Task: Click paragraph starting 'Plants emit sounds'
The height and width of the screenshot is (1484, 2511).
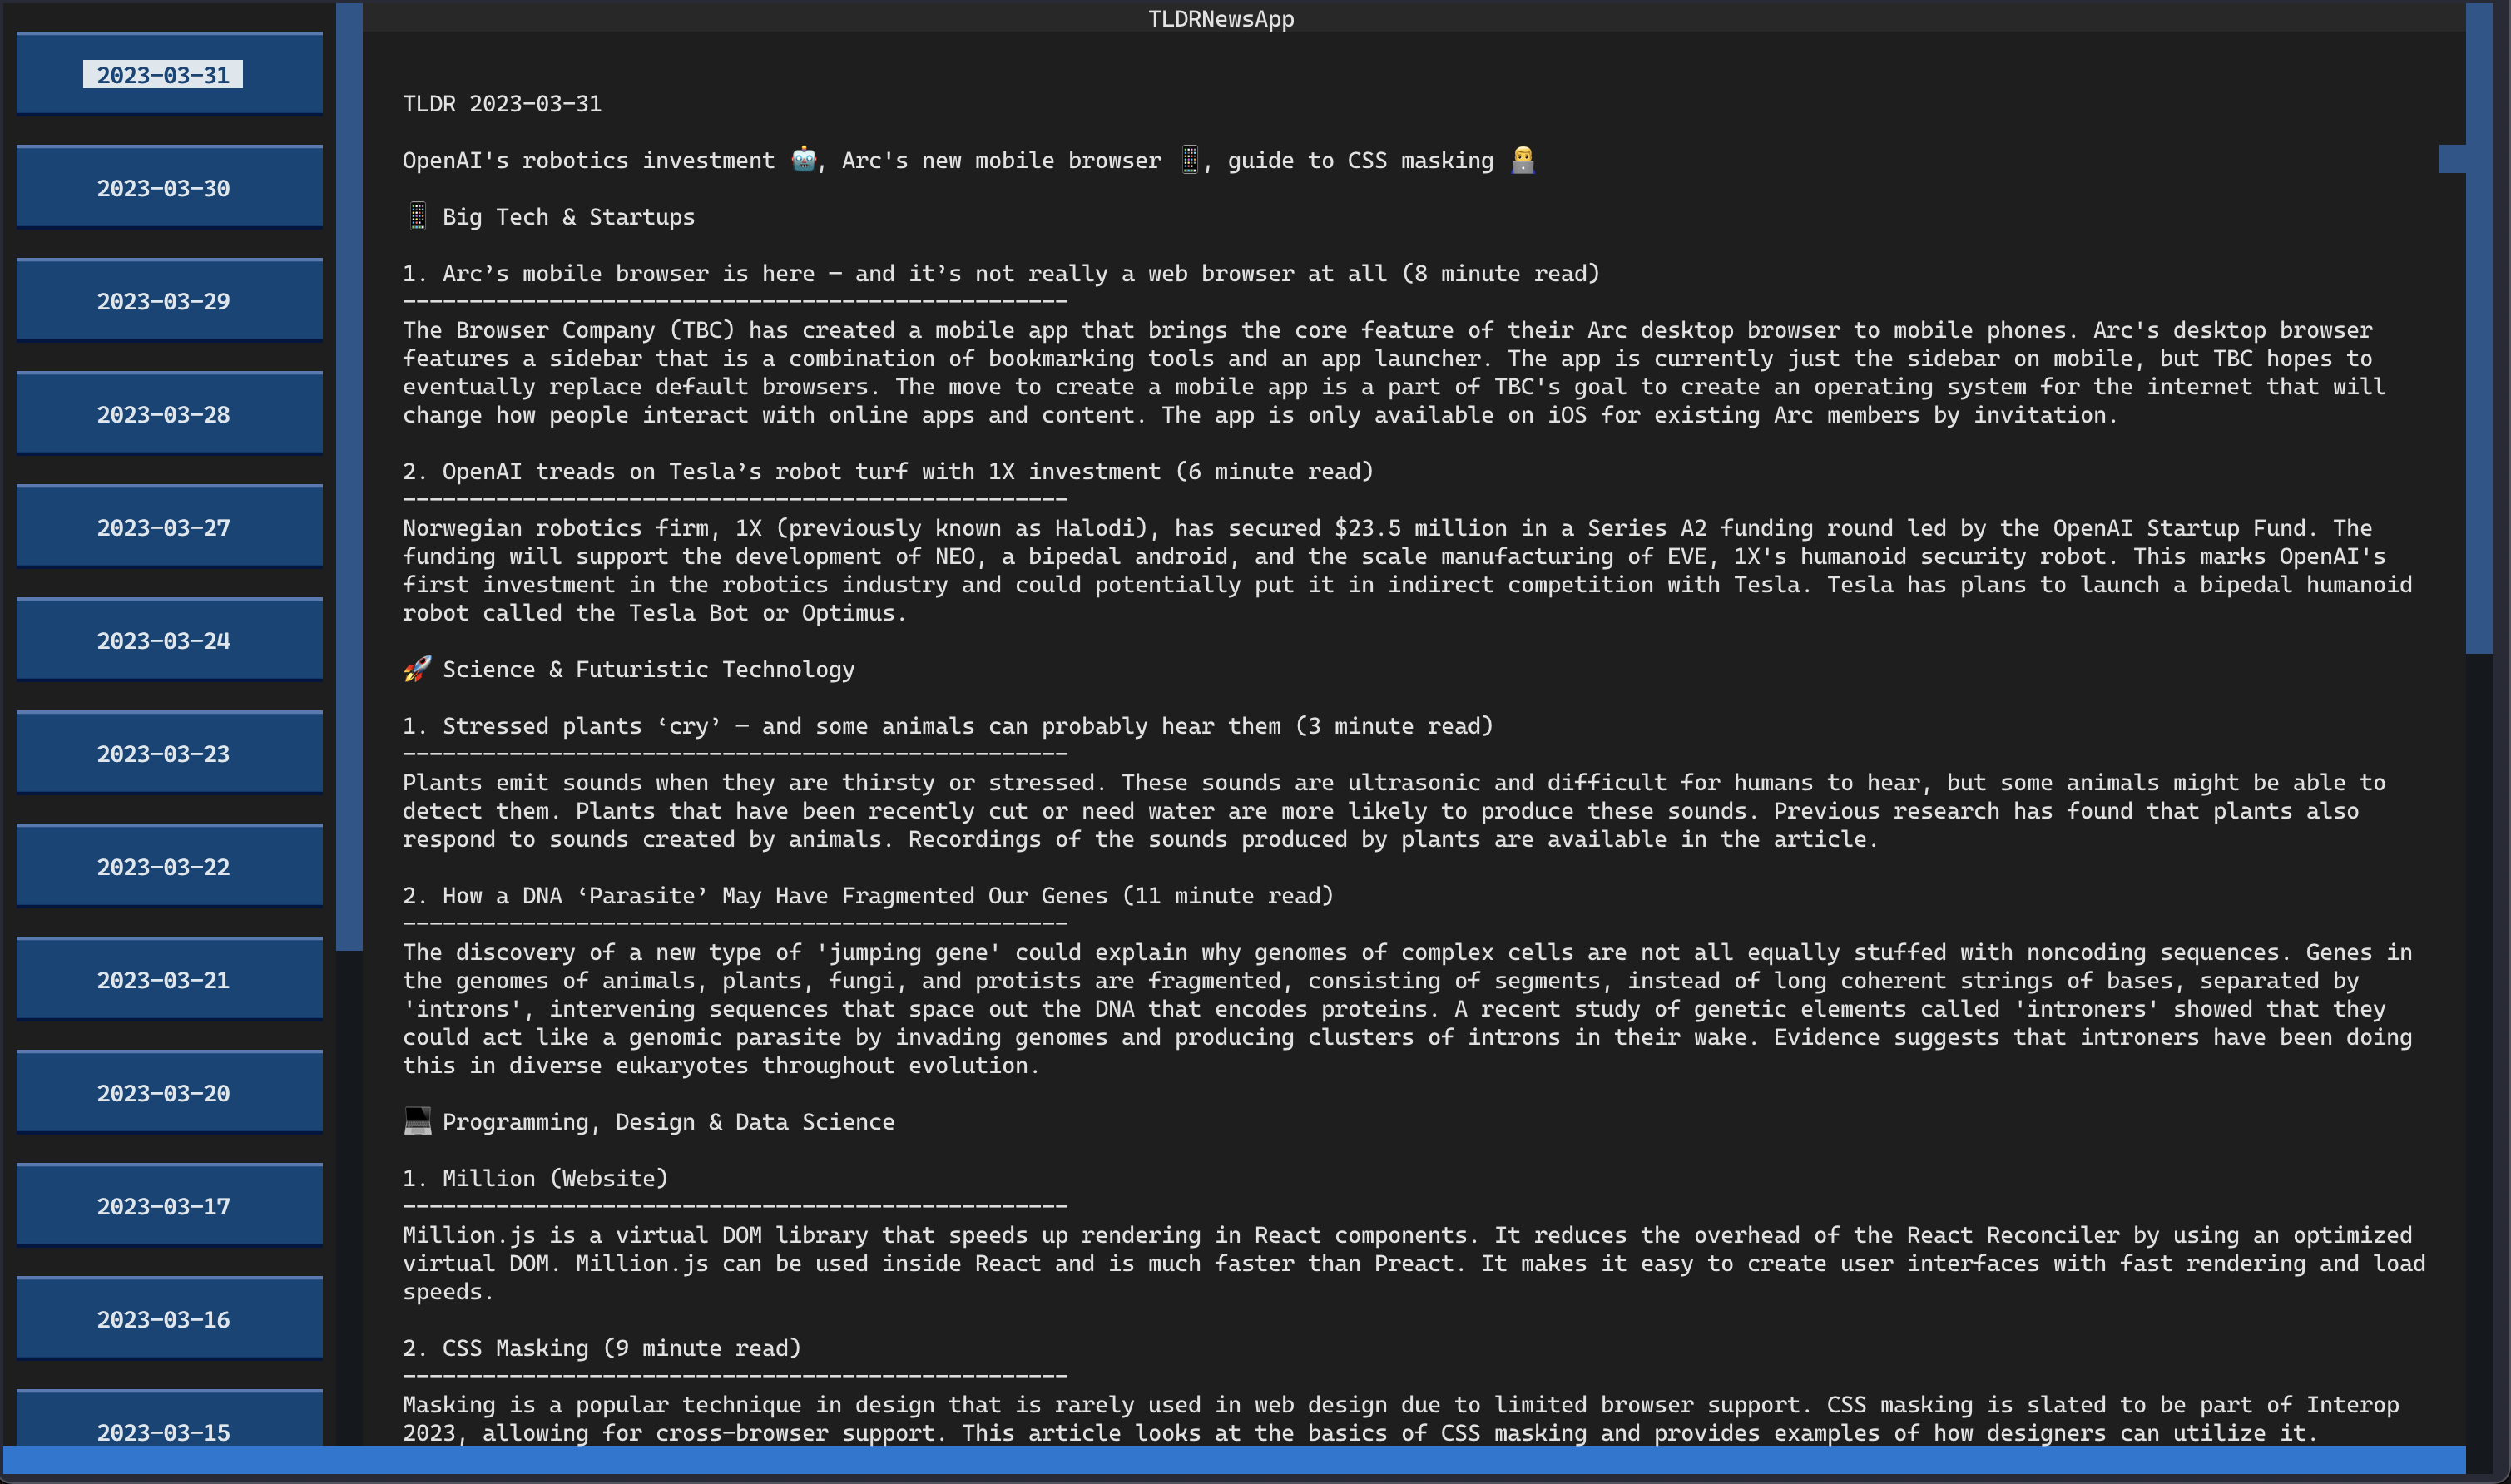Action: click(1394, 811)
